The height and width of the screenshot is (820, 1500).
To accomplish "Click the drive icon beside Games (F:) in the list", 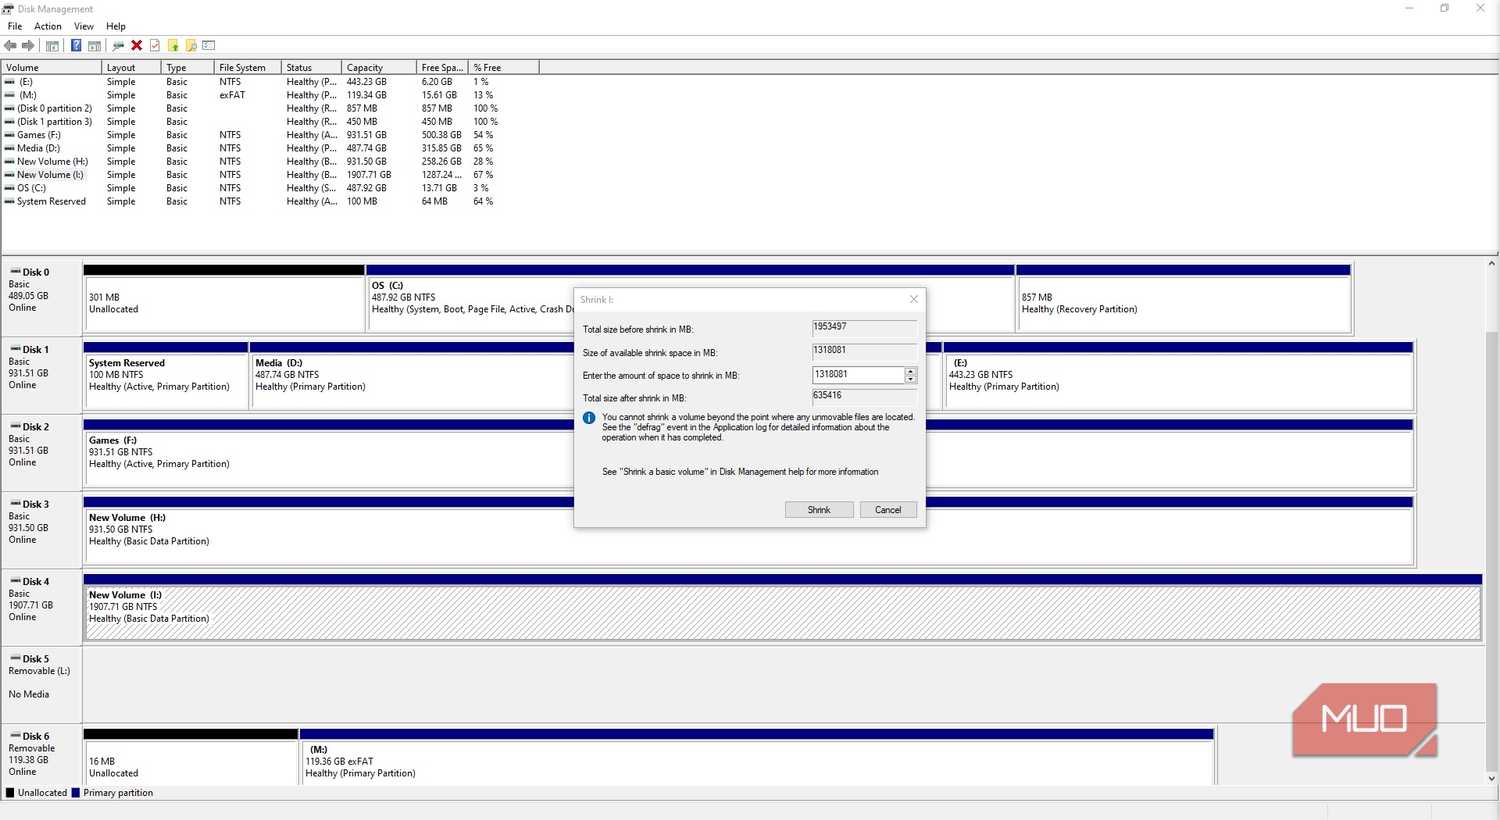I will tap(10, 135).
